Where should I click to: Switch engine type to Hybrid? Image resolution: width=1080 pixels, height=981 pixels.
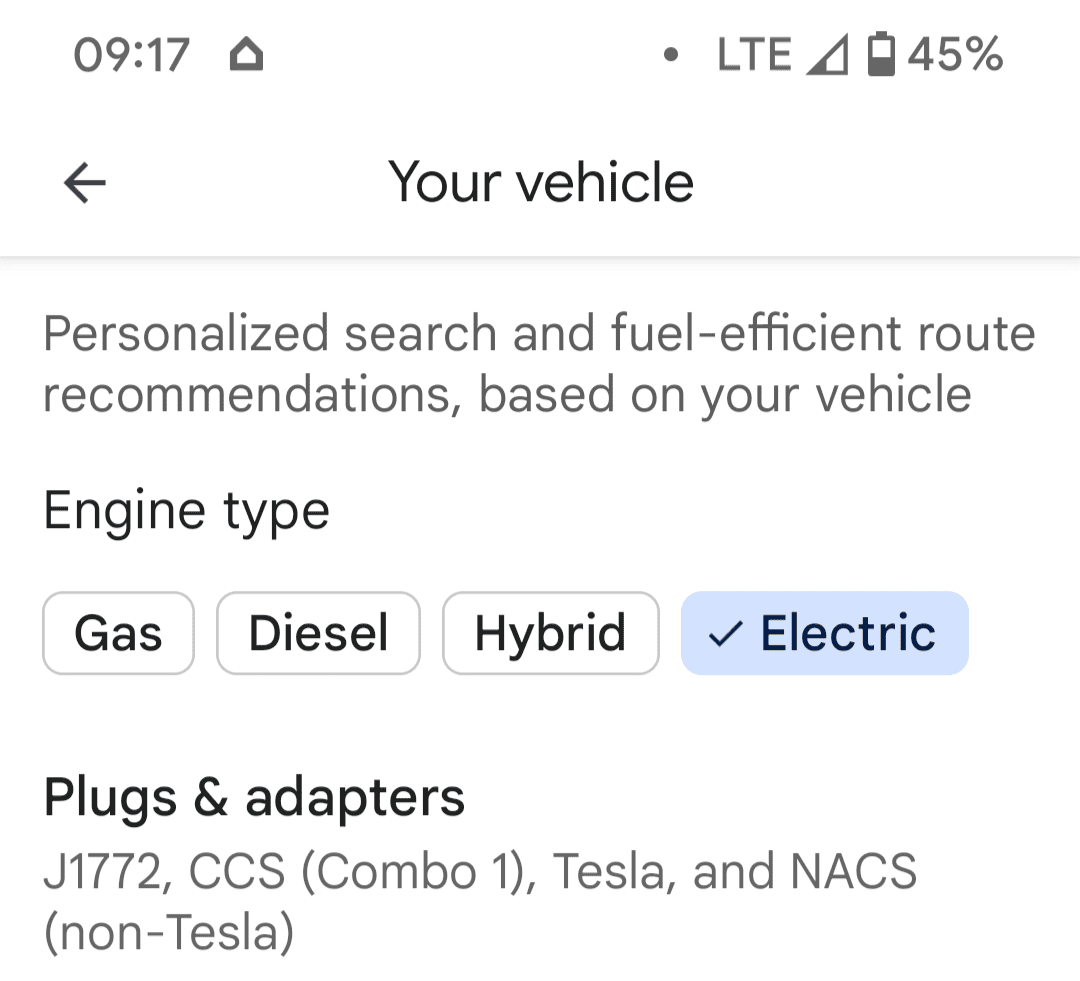(x=550, y=634)
